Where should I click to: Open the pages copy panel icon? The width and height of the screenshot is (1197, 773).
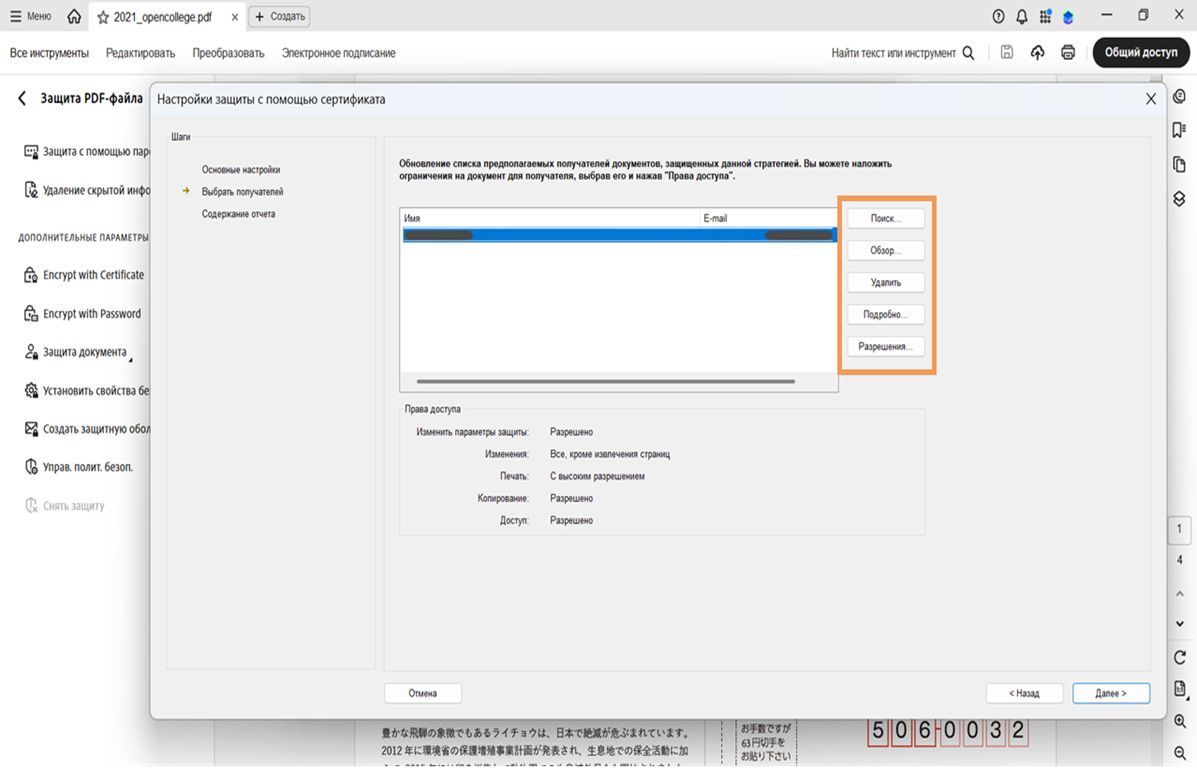[x=1179, y=165]
